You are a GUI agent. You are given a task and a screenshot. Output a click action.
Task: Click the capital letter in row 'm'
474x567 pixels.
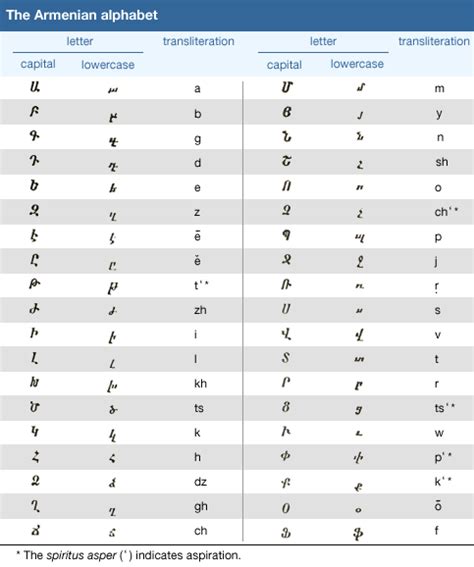(x=287, y=87)
